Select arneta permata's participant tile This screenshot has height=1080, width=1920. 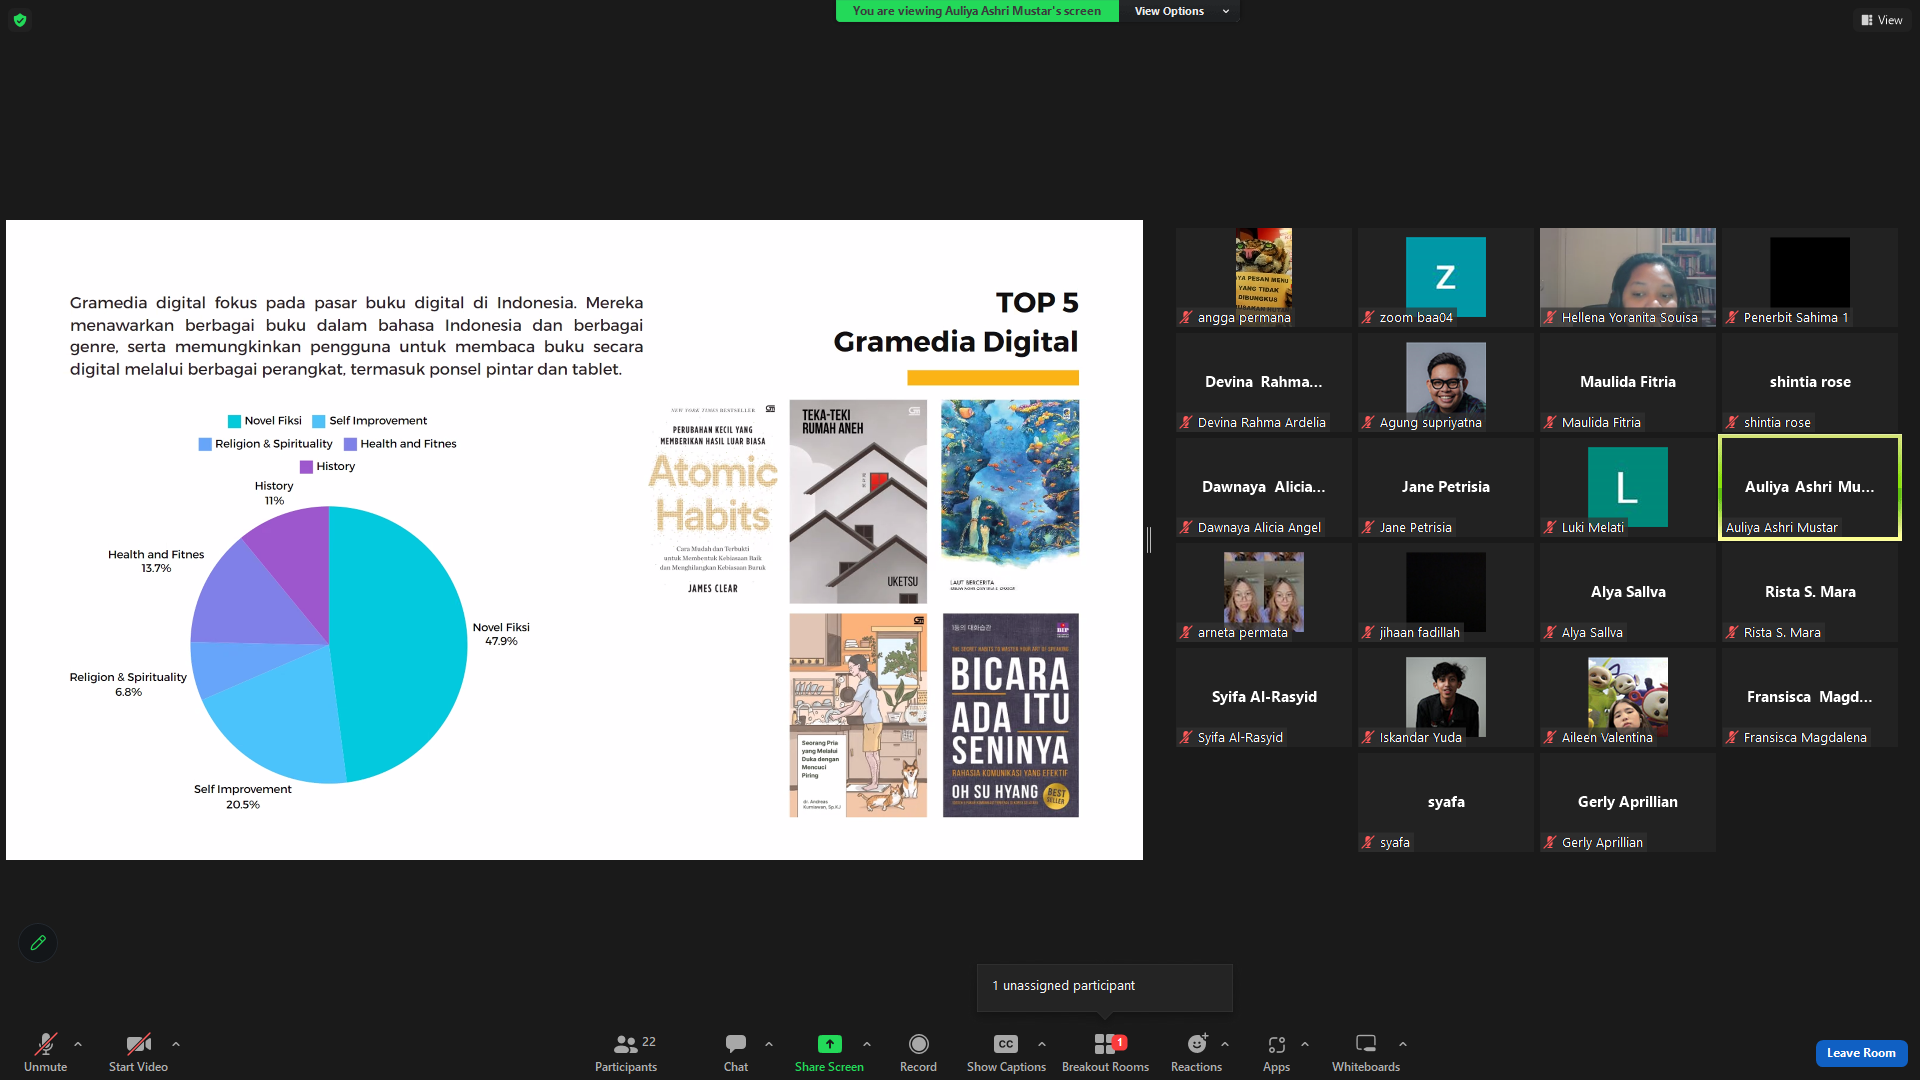1264,592
